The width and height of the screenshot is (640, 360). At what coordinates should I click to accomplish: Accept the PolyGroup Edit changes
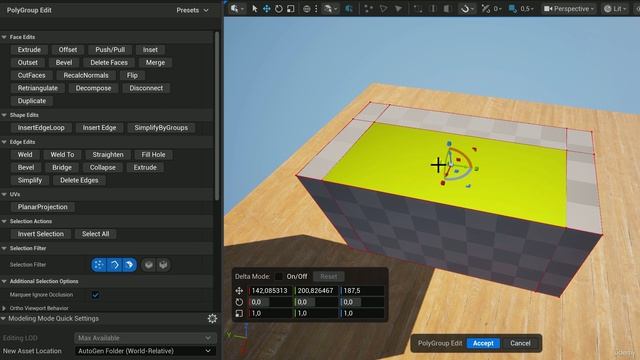(483, 343)
